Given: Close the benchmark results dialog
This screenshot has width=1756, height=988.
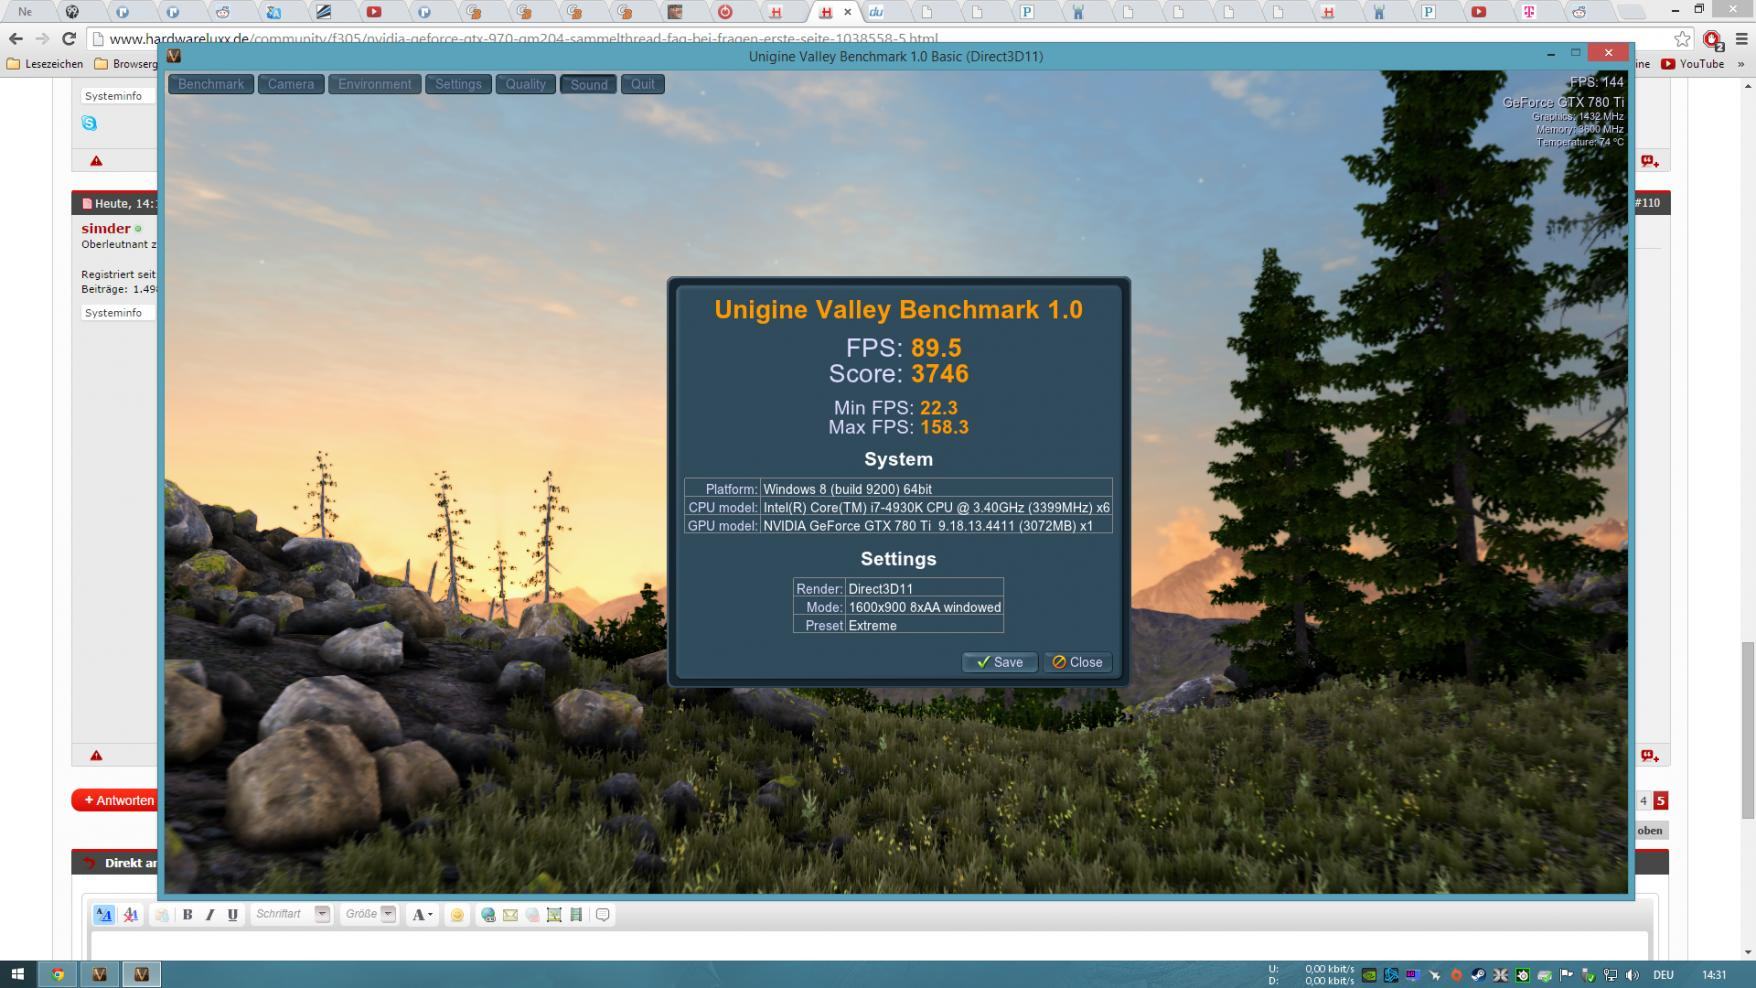Looking at the screenshot, I should [x=1077, y=662].
